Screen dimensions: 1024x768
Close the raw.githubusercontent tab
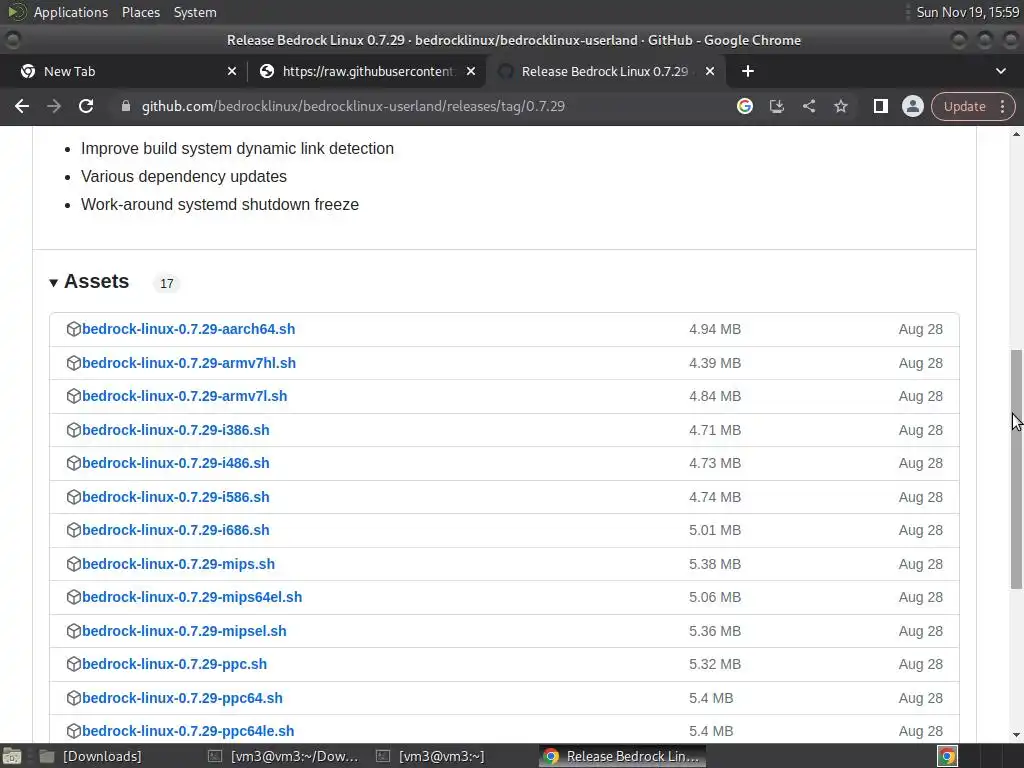tap(471, 71)
